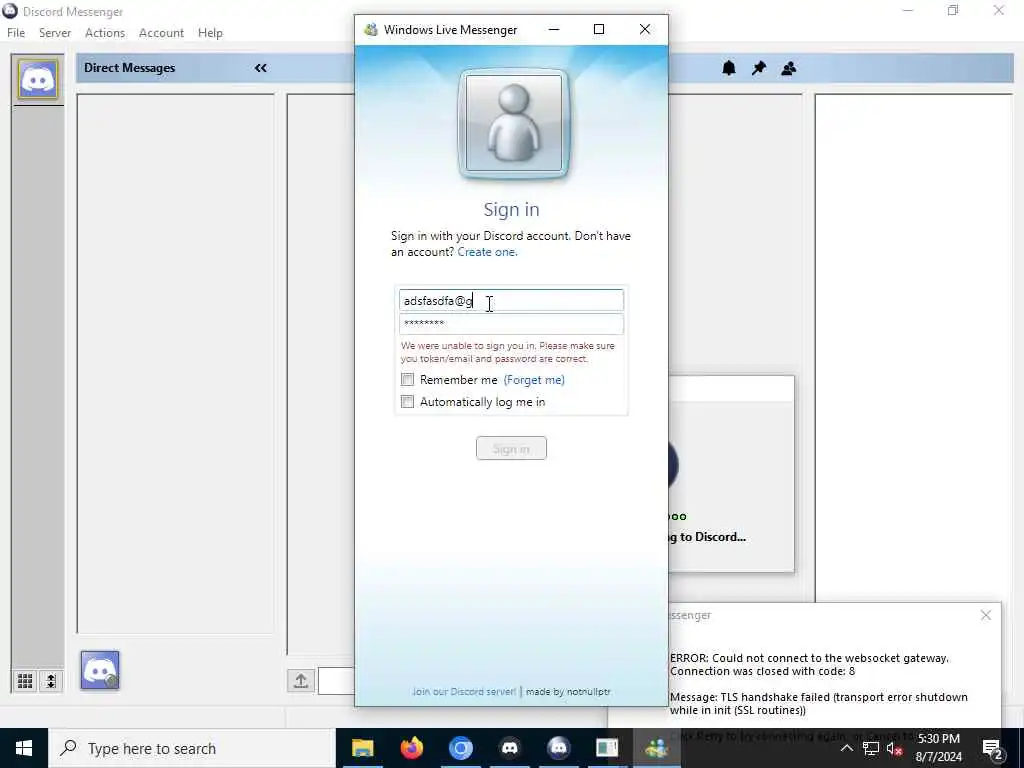This screenshot has width=1024, height=768.
Task: Tick the Remember me checkbox
Action: [x=408, y=379]
